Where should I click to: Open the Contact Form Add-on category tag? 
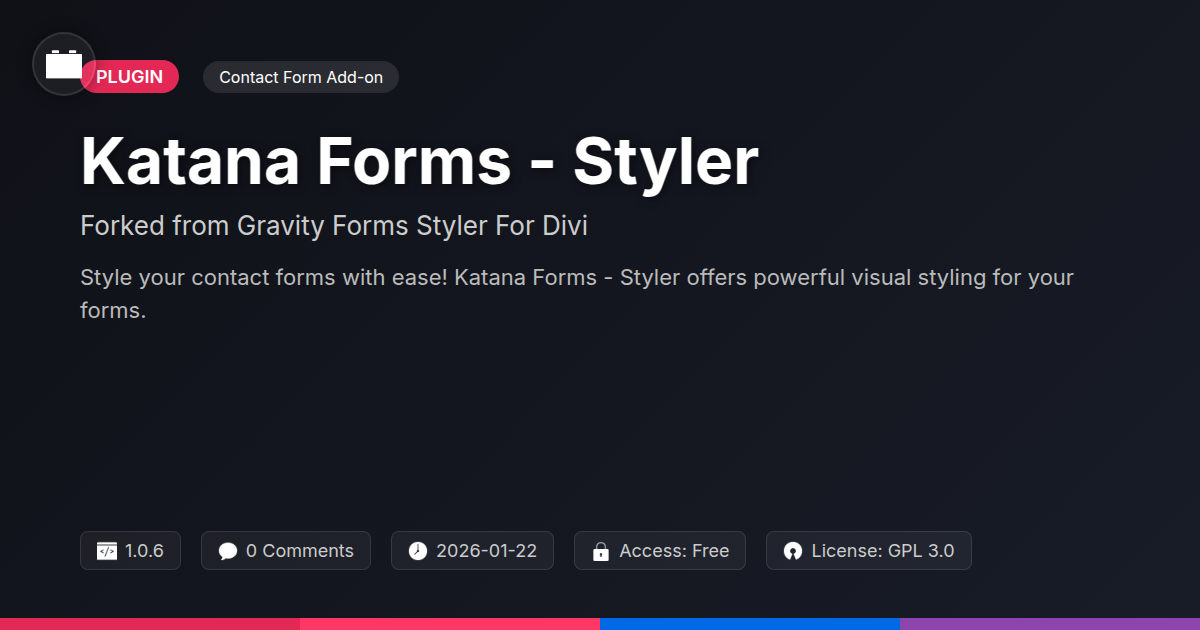click(301, 77)
